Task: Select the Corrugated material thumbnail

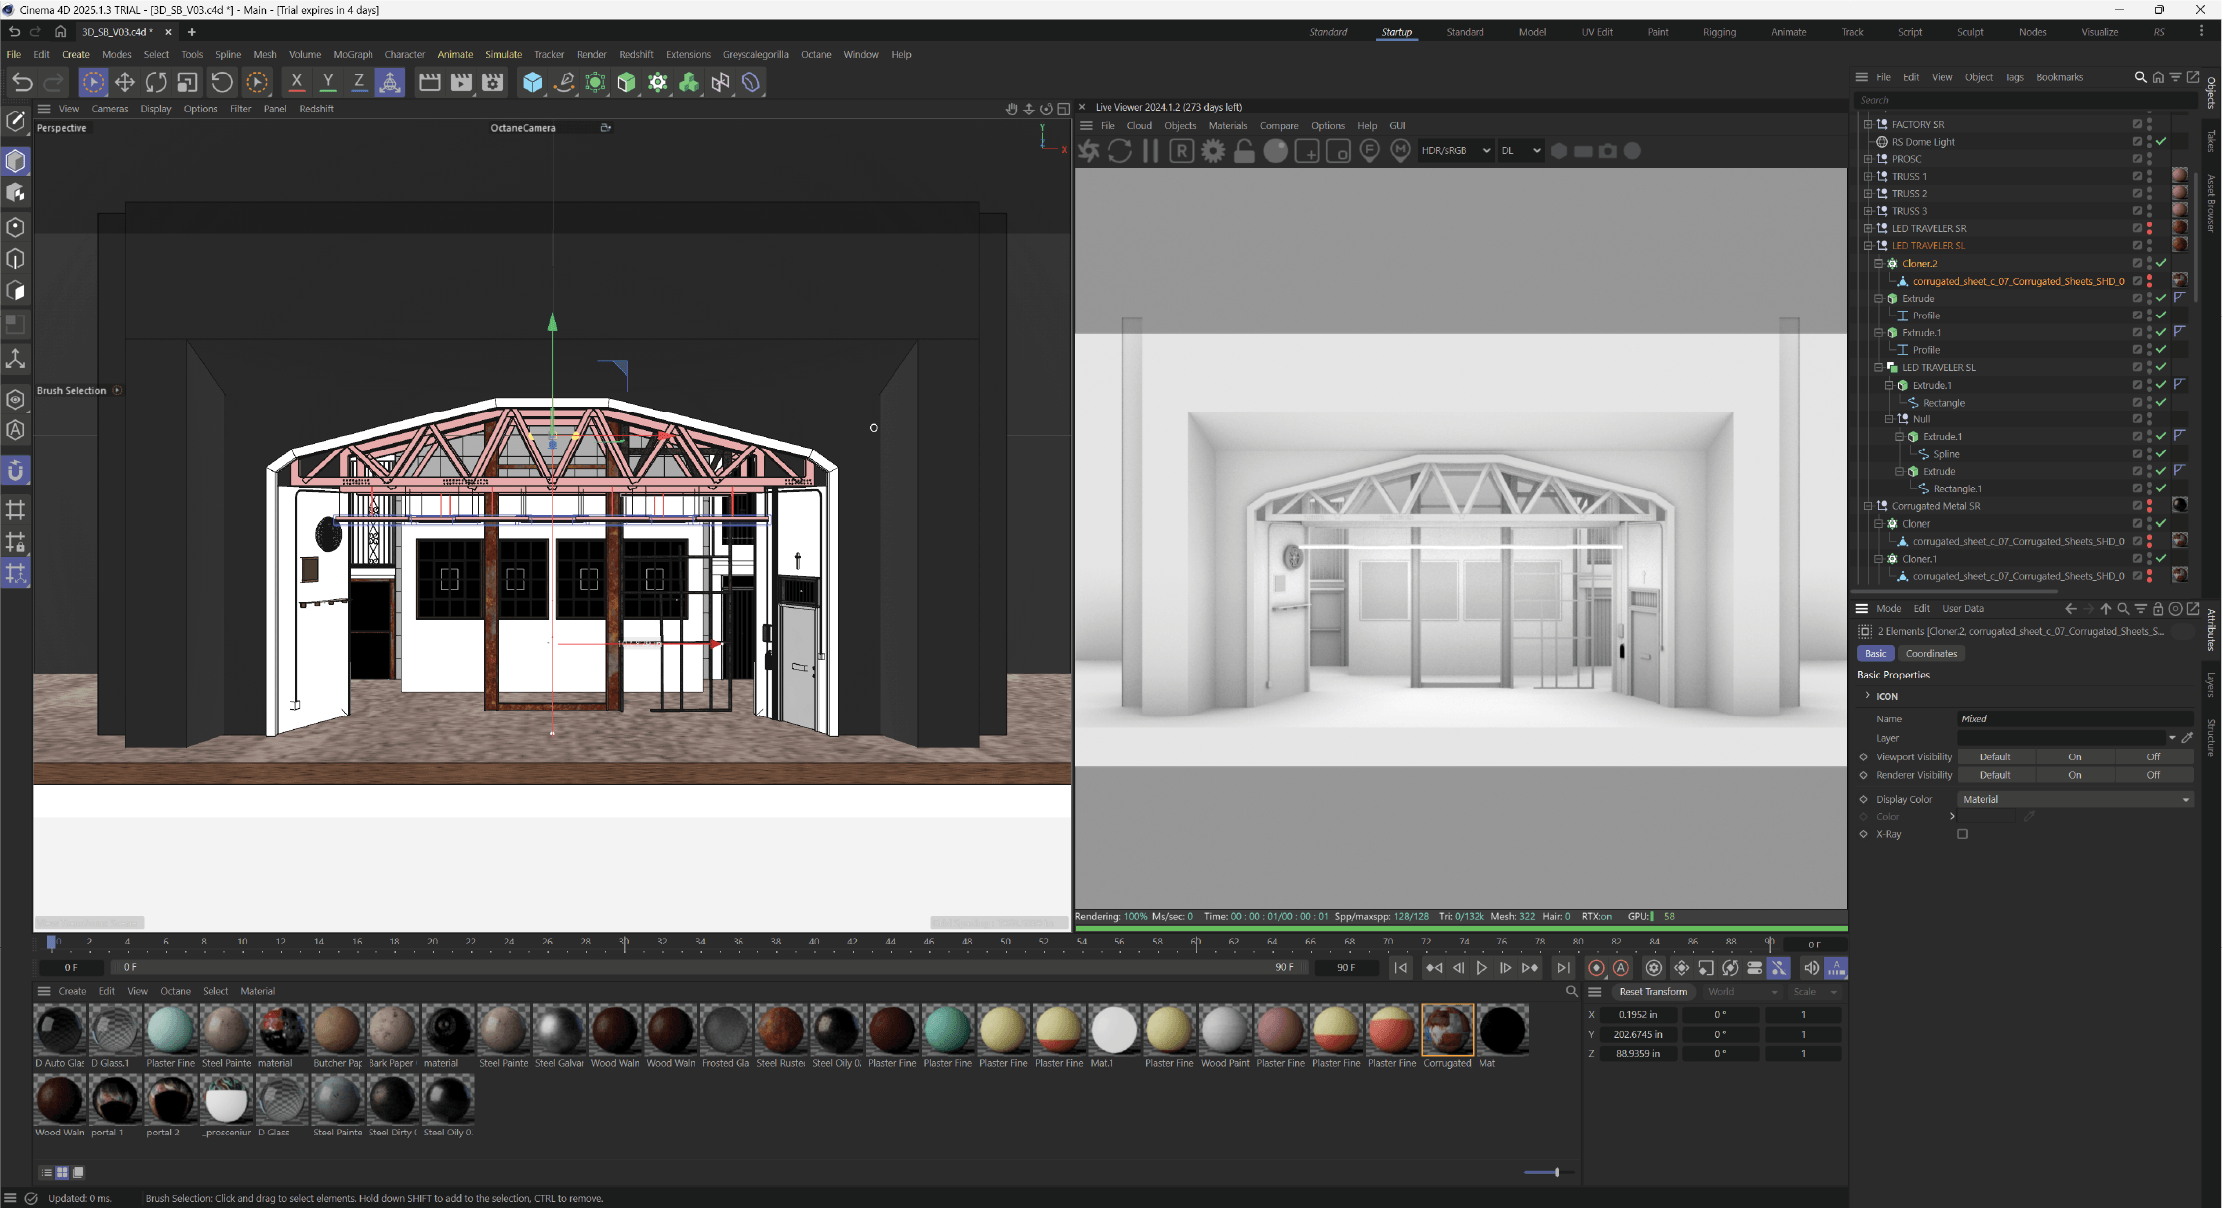Action: coord(1447,1030)
